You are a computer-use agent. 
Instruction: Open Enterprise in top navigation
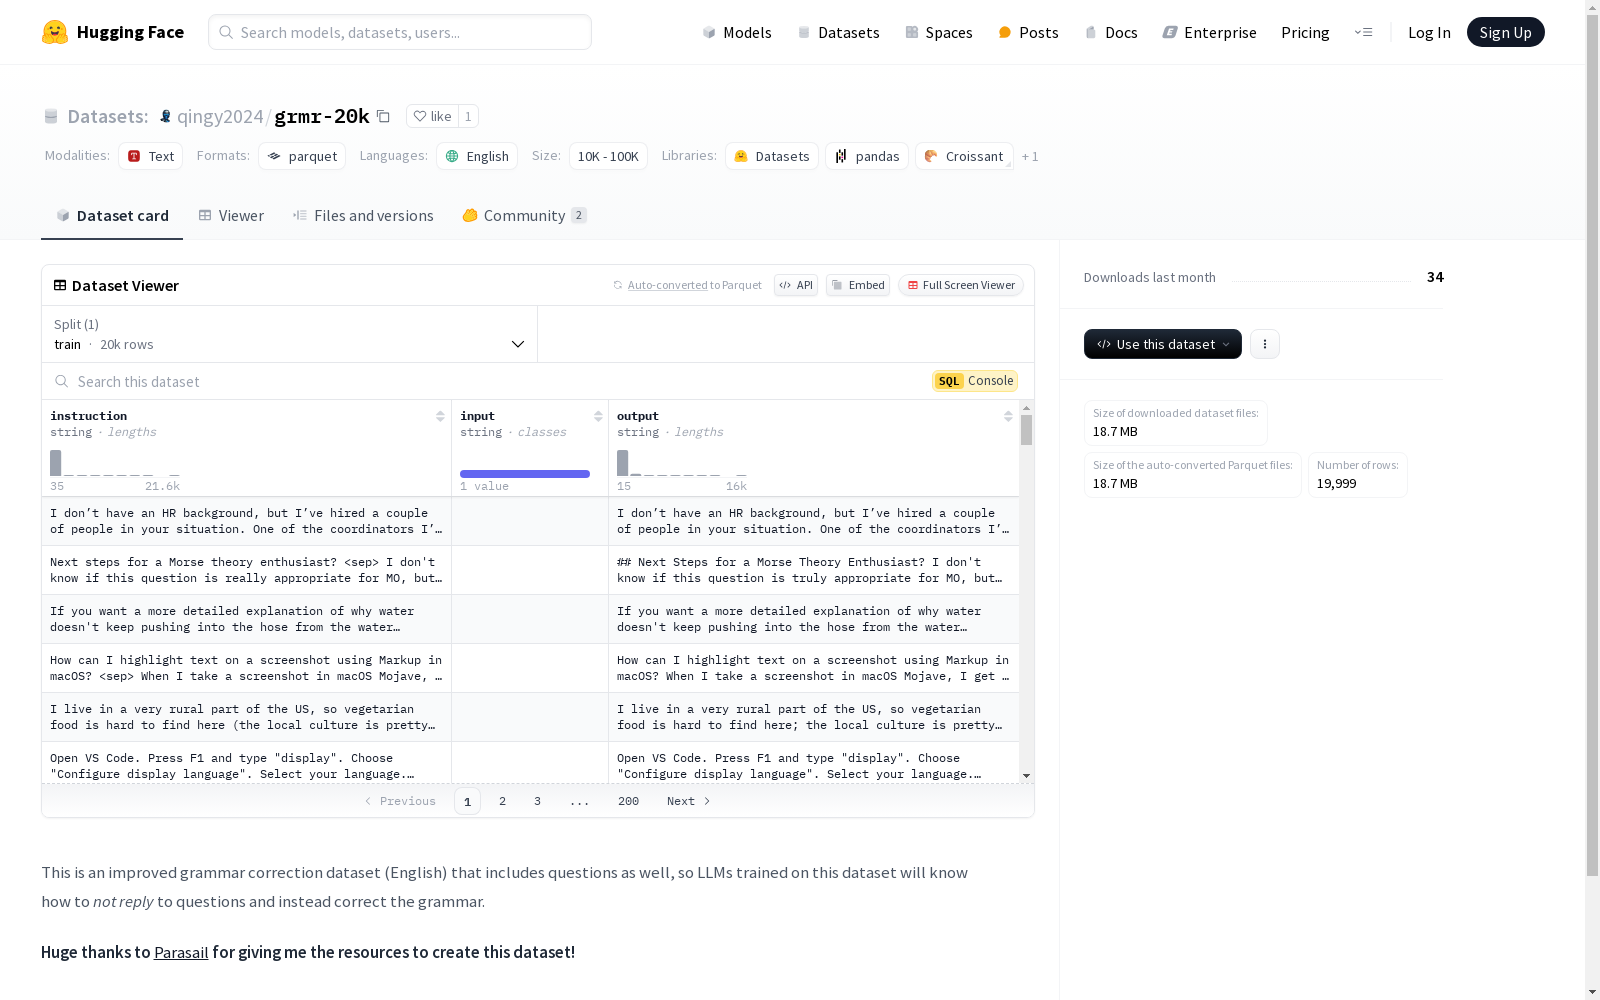pyautogui.click(x=1209, y=32)
